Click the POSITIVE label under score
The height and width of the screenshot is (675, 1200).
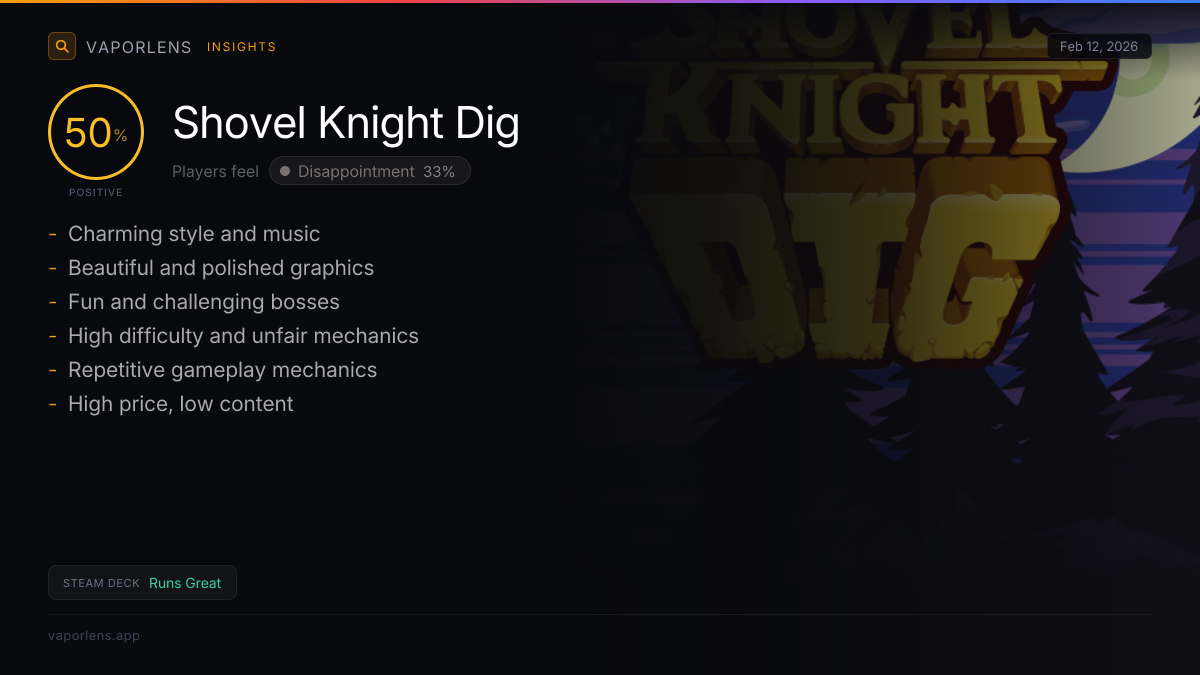96,192
